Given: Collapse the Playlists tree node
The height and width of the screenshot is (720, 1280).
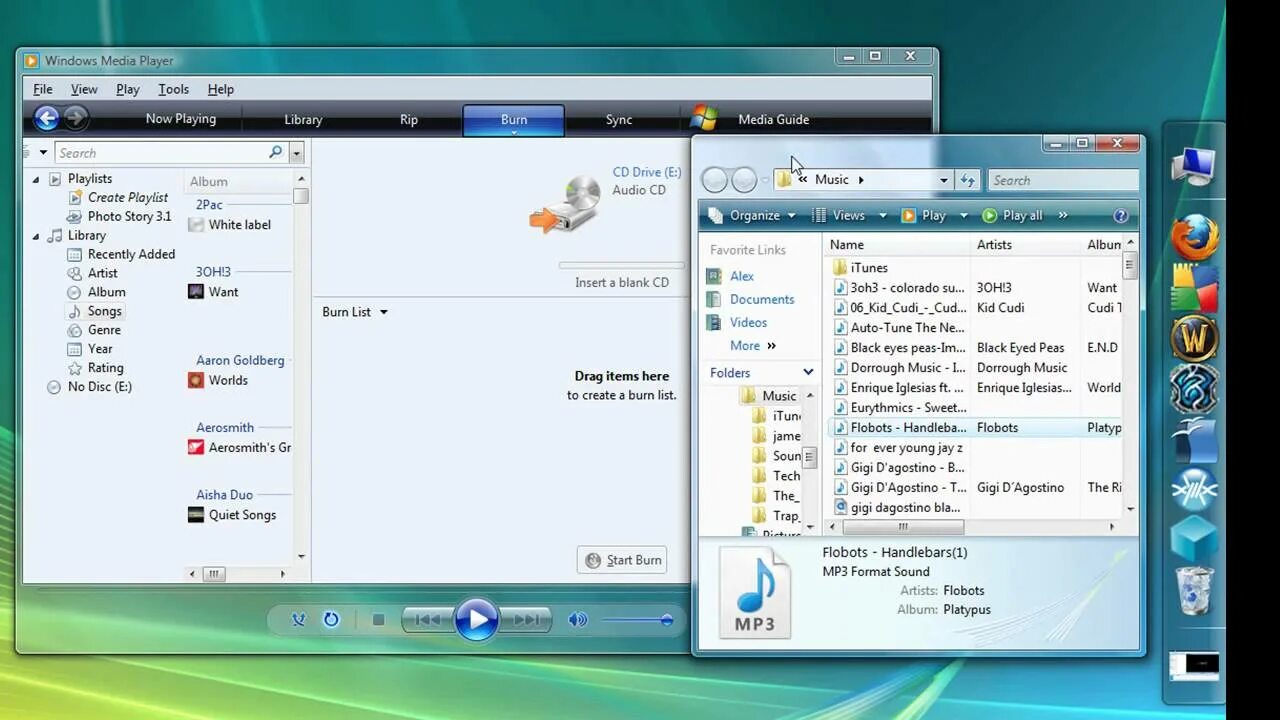Looking at the screenshot, I should tap(36, 179).
